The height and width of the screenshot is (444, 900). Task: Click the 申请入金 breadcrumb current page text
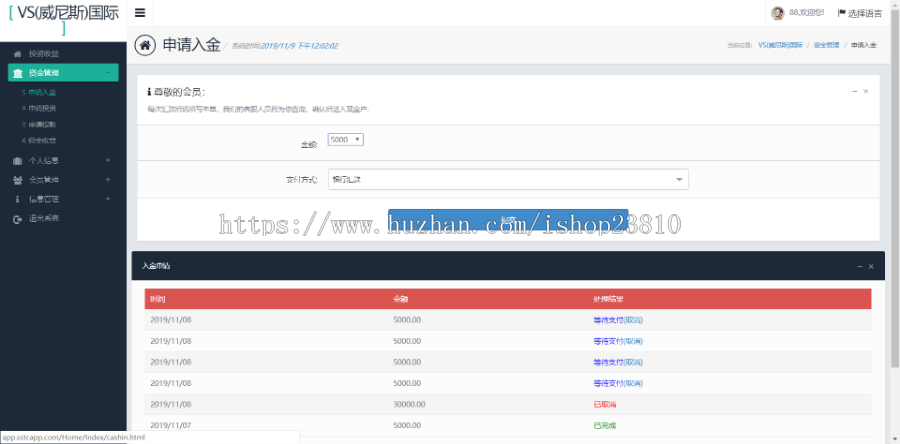(x=863, y=45)
